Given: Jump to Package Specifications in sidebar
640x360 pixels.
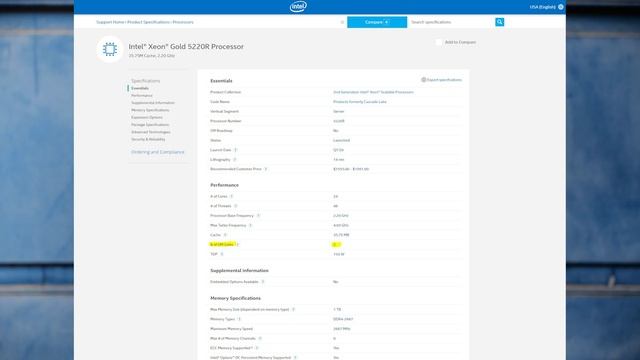Looking at the screenshot, I should pyautogui.click(x=150, y=125).
